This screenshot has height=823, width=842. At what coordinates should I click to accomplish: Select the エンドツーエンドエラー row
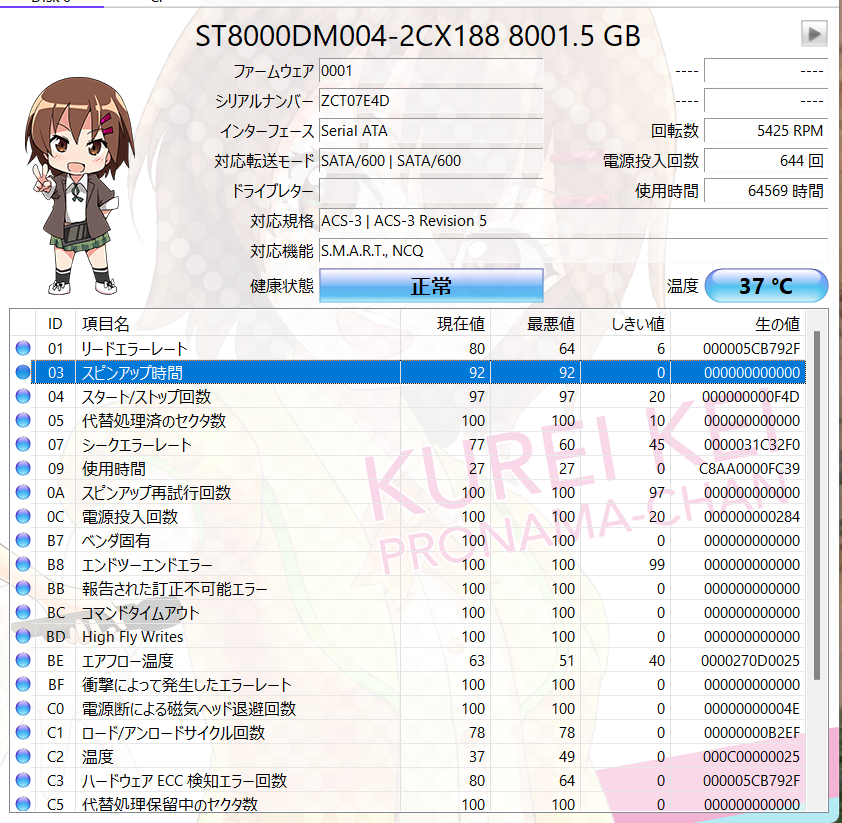pos(408,564)
